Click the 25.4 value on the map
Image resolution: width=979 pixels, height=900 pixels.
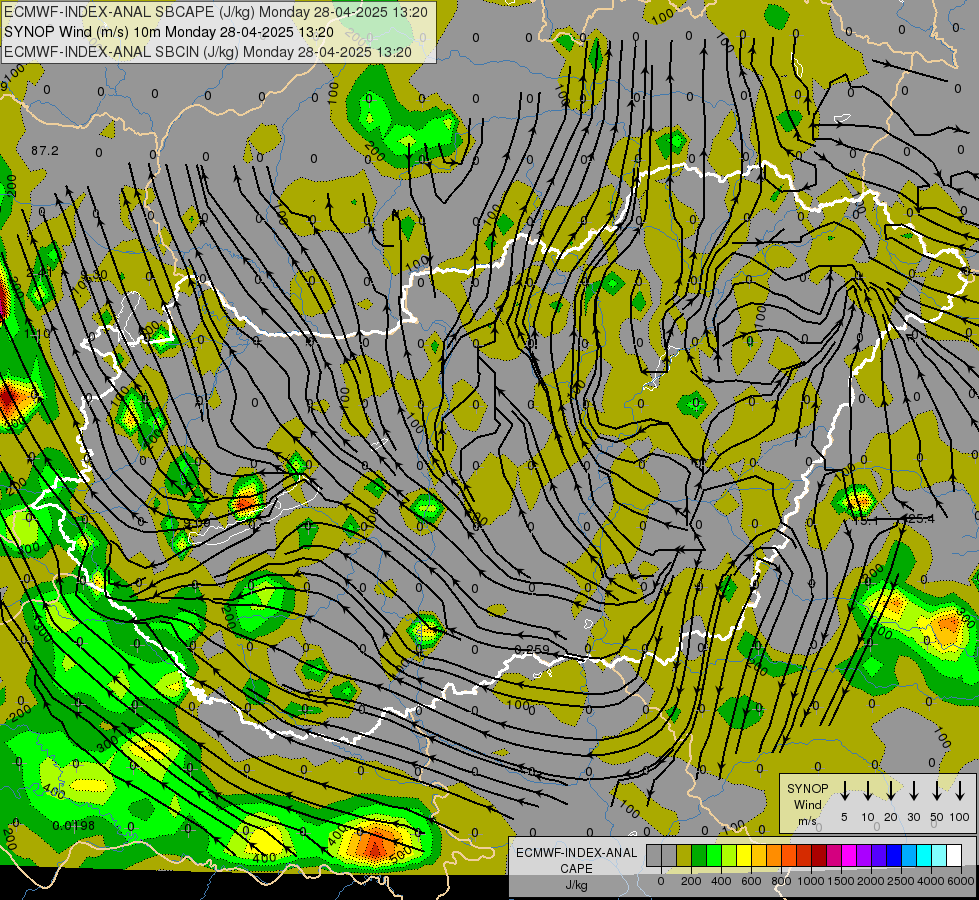[x=921, y=518]
